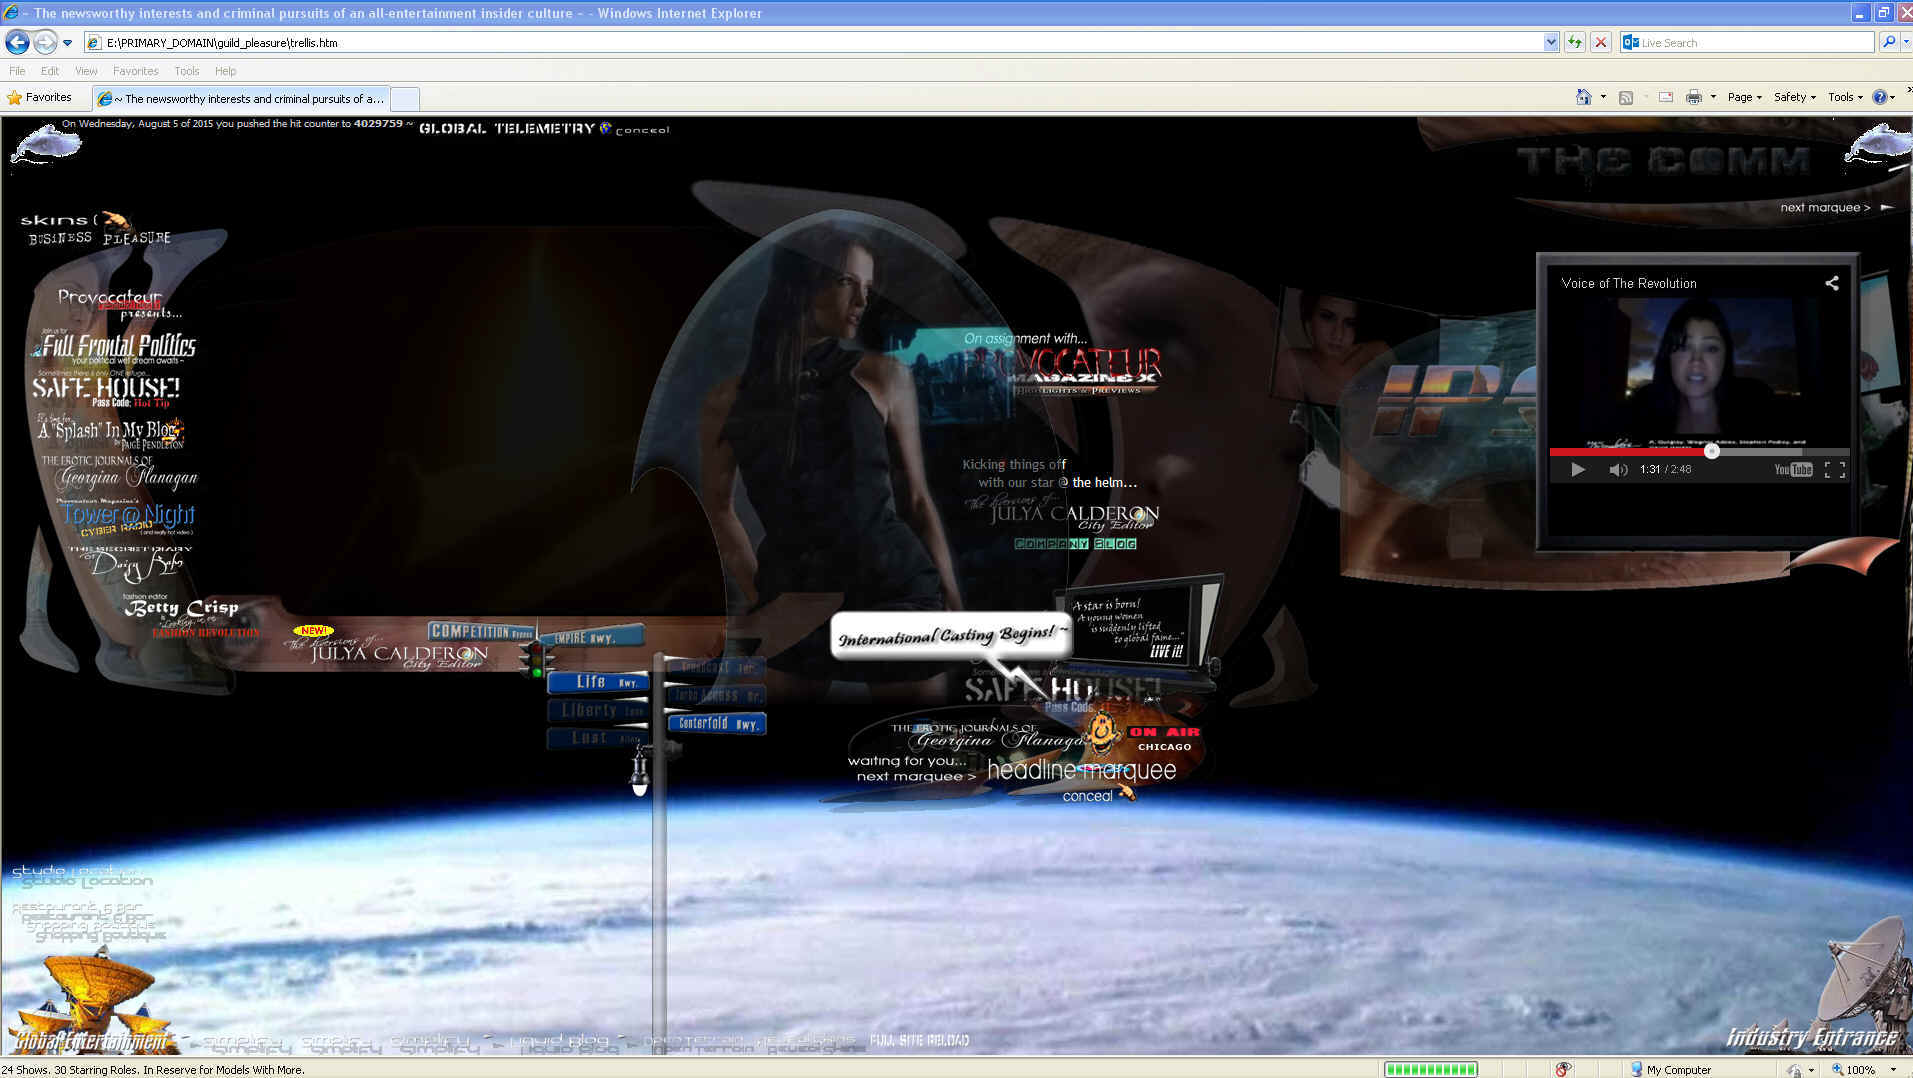Click the Global Entertainment logo
The width and height of the screenshot is (1913, 1078).
click(x=93, y=1000)
